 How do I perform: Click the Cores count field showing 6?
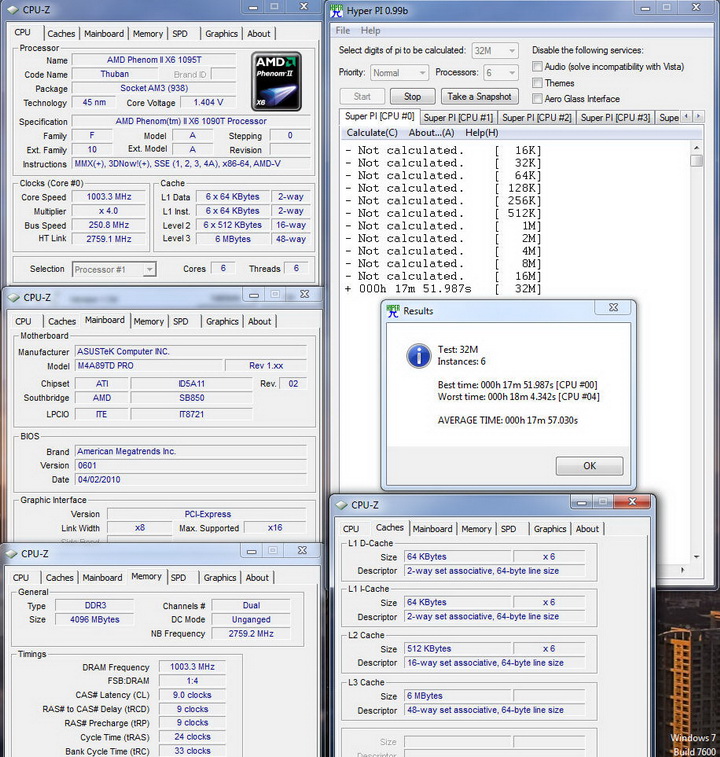point(223,268)
